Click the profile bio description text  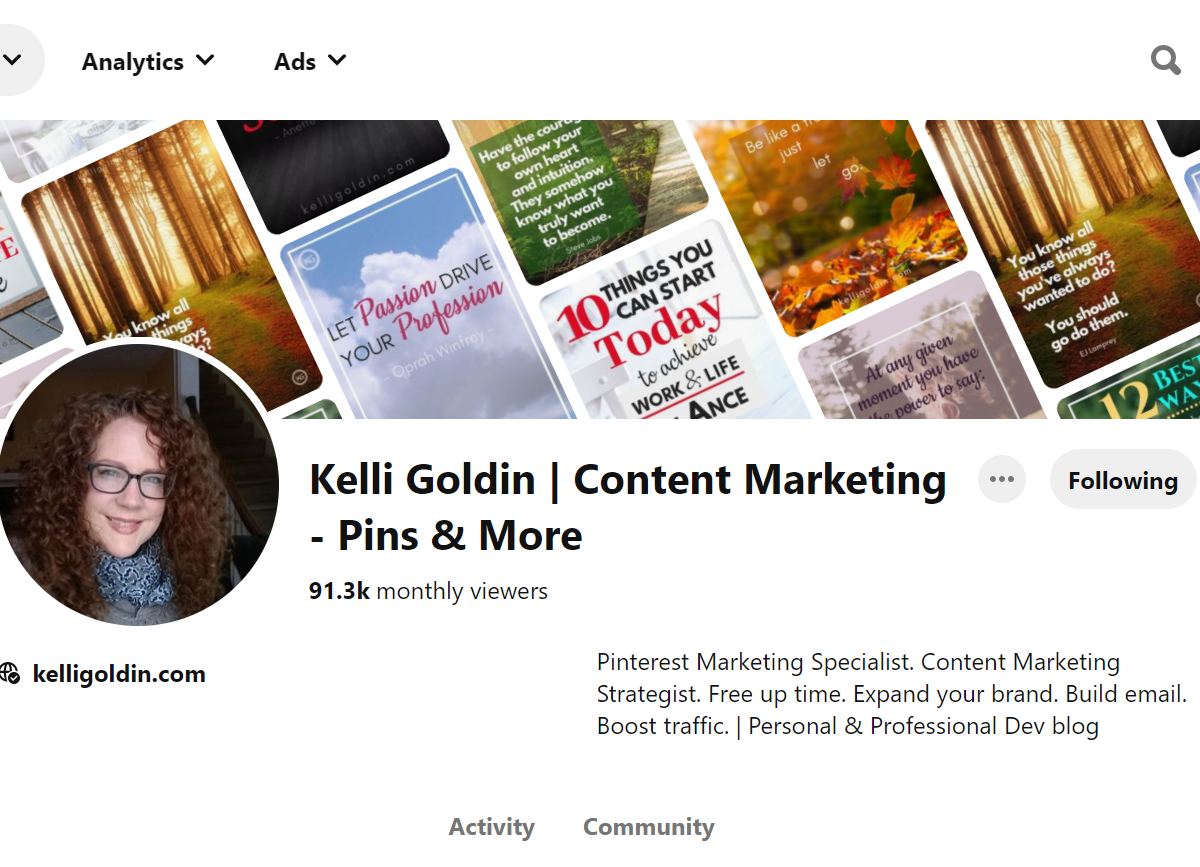tap(891, 694)
